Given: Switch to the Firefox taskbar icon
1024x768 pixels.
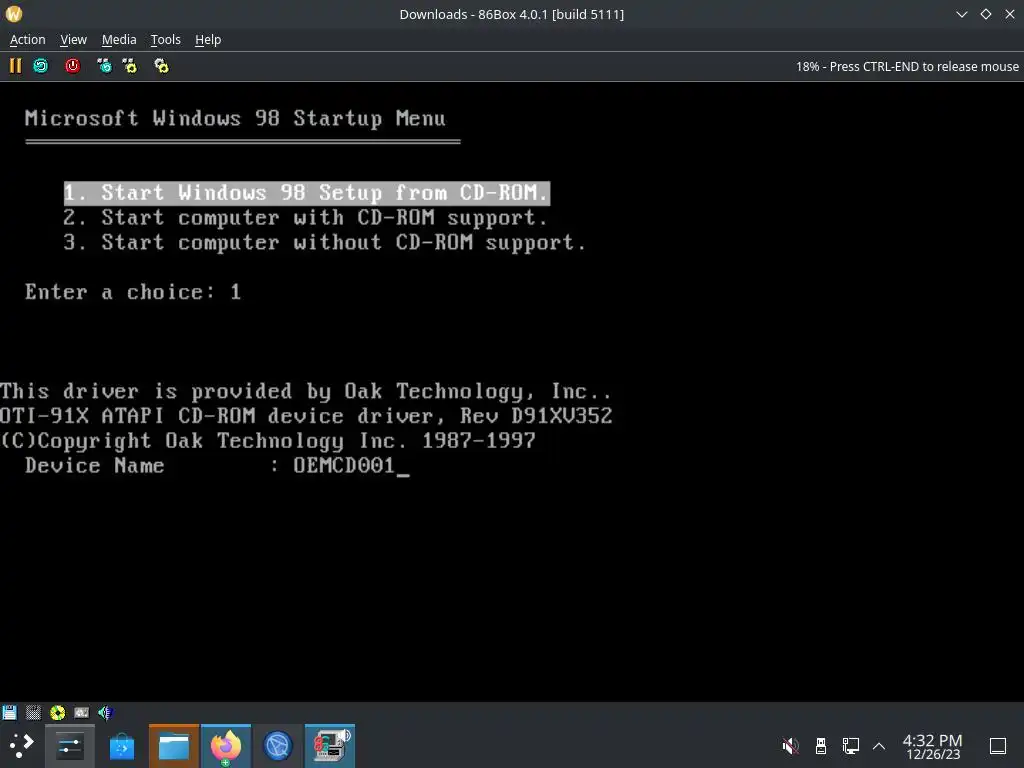Looking at the screenshot, I should pyautogui.click(x=226, y=746).
